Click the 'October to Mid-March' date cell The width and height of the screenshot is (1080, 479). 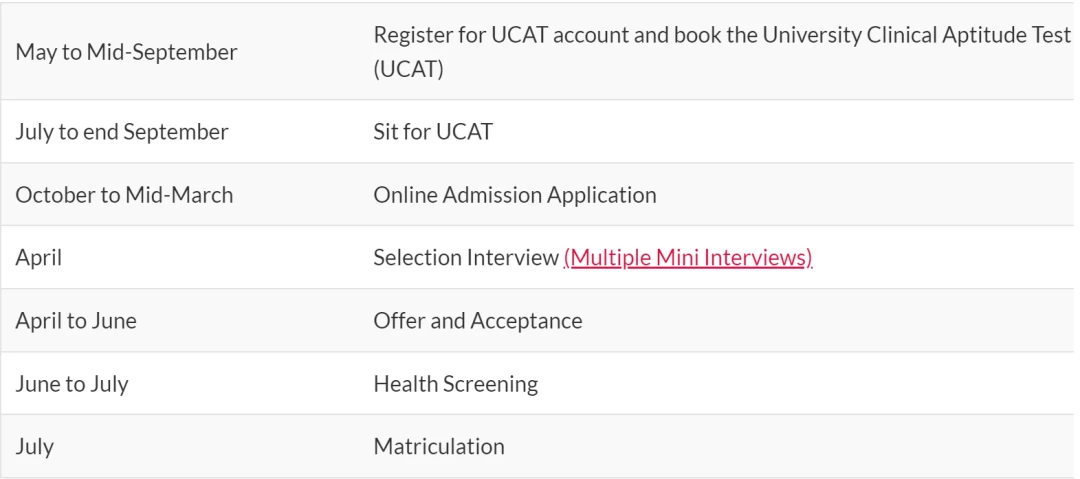point(124,195)
